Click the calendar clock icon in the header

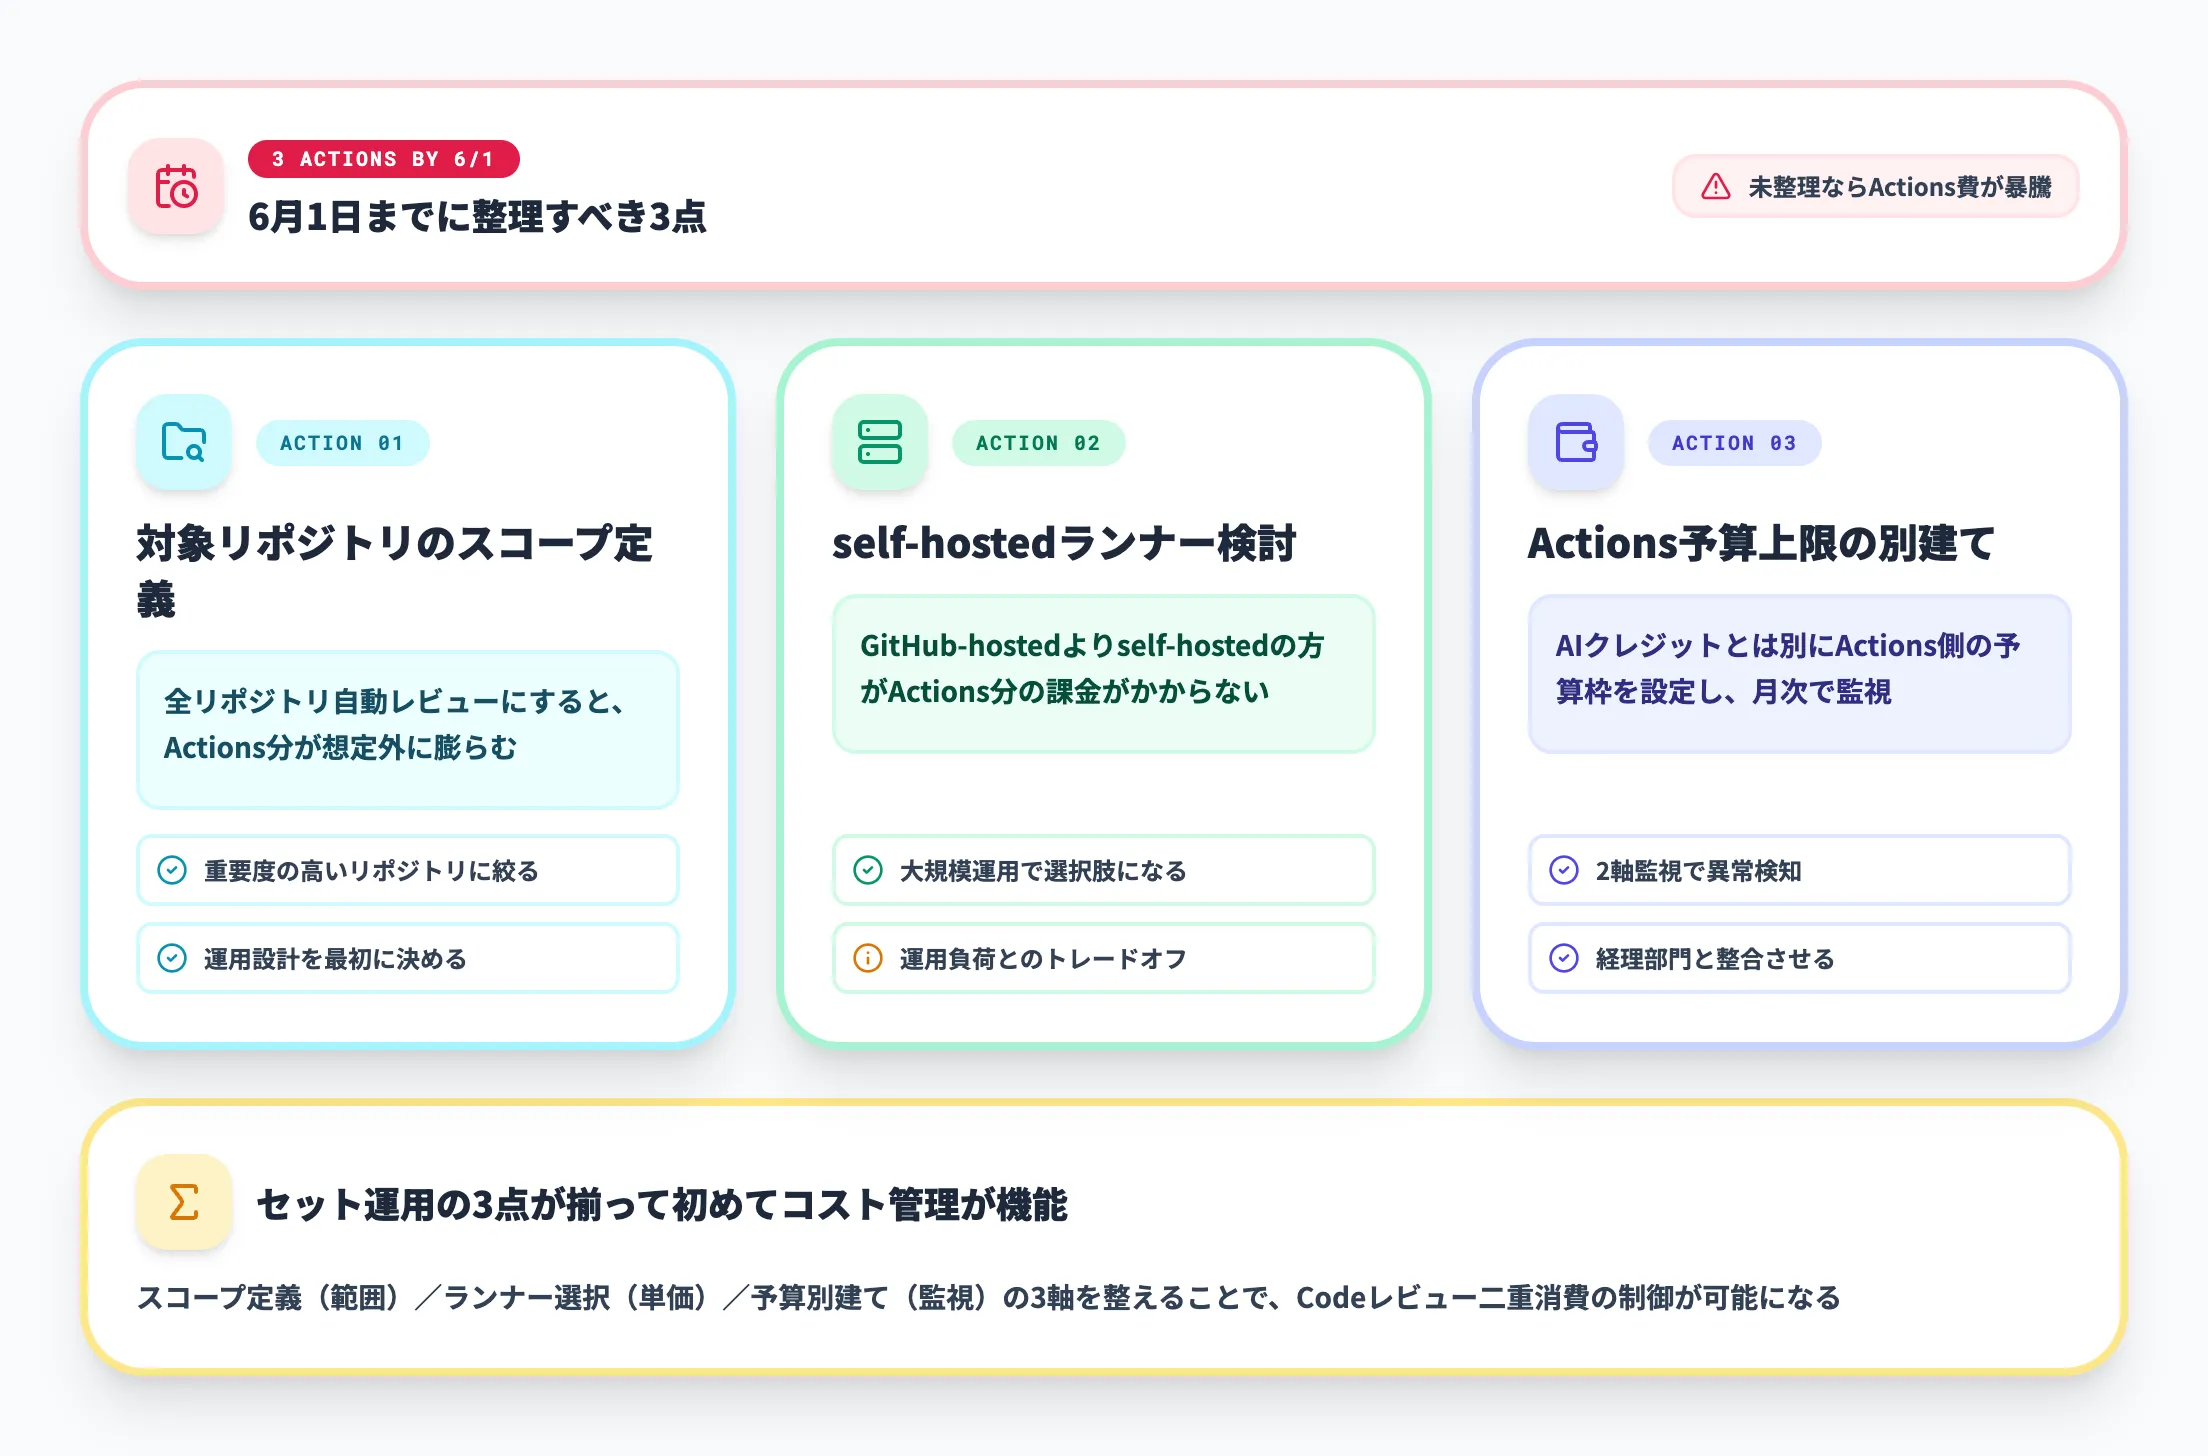click(x=176, y=187)
